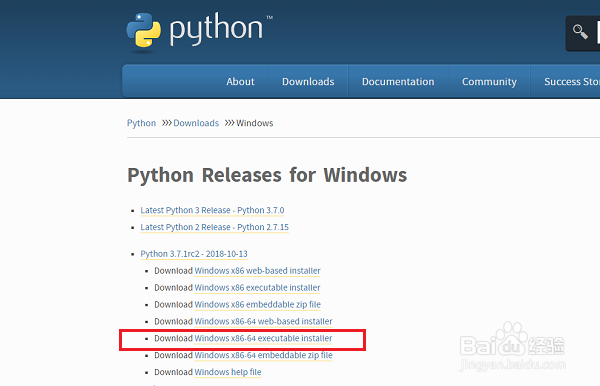Download Windows x86 embeddable zip file
Image resolution: width=600 pixels, height=386 pixels.
[x=258, y=305]
